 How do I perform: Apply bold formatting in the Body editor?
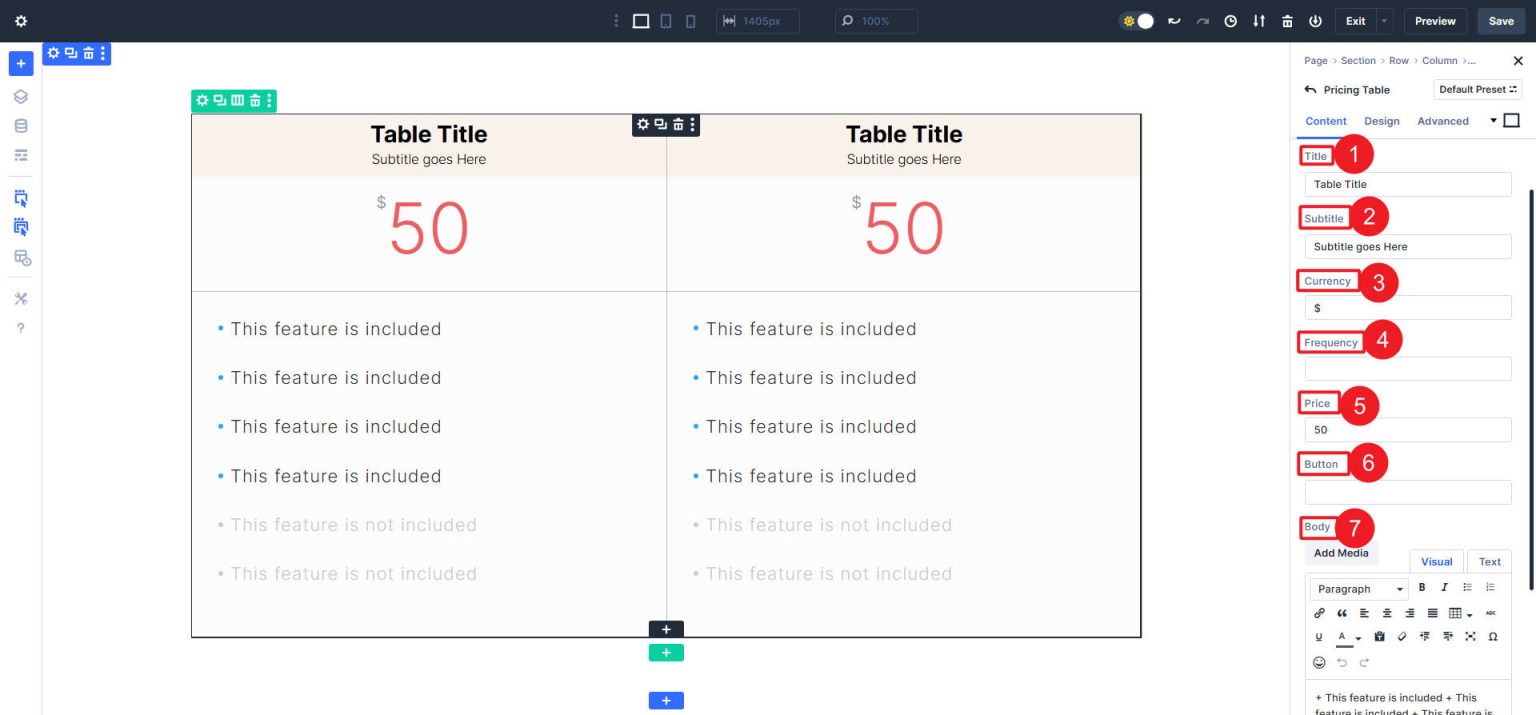pos(1422,587)
